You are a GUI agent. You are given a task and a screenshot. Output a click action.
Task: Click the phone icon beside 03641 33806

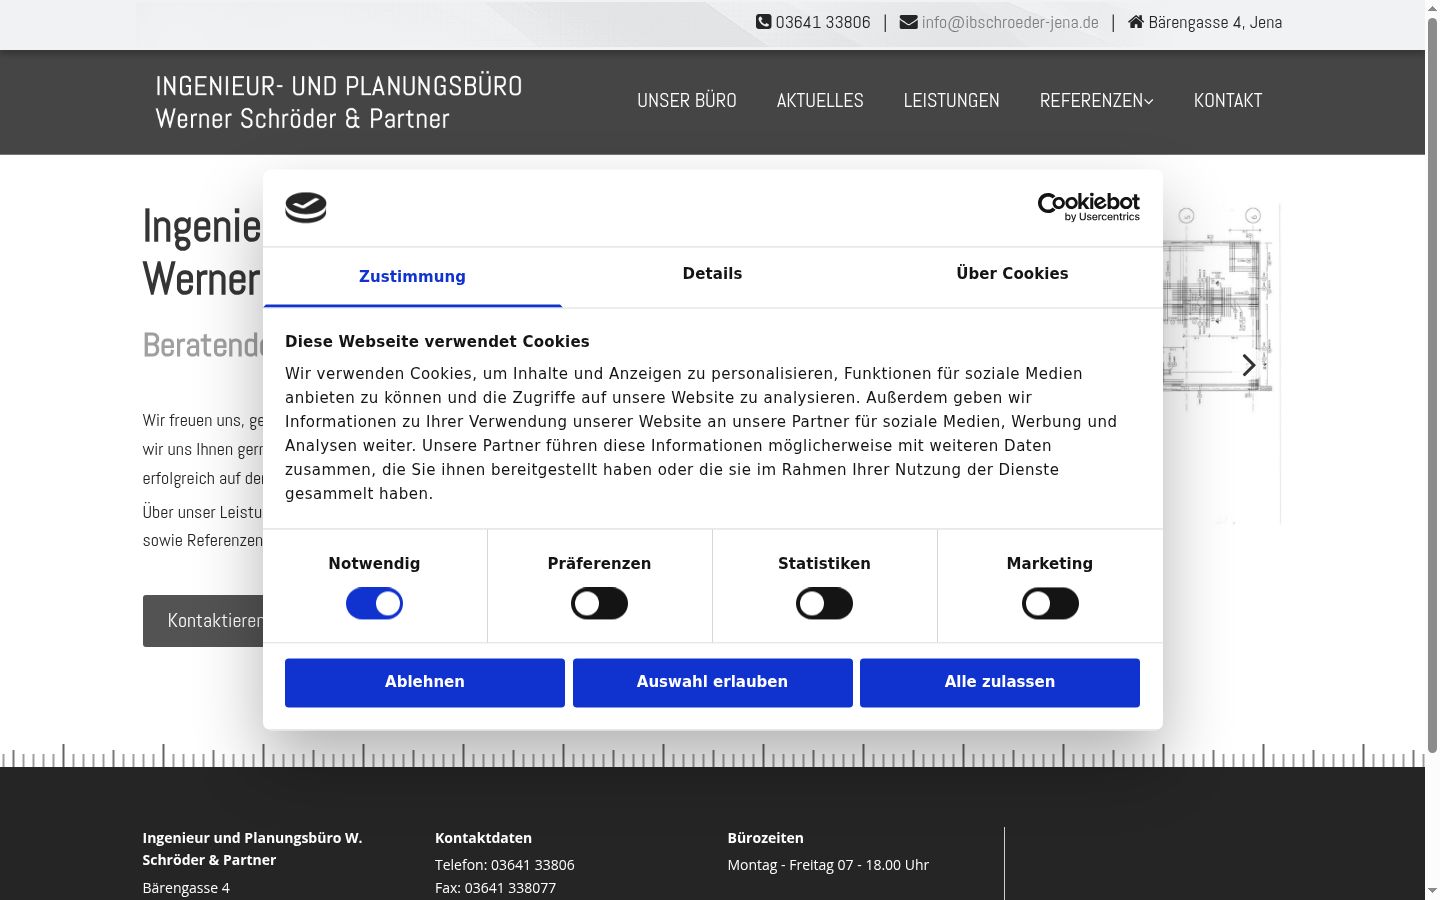tap(763, 22)
